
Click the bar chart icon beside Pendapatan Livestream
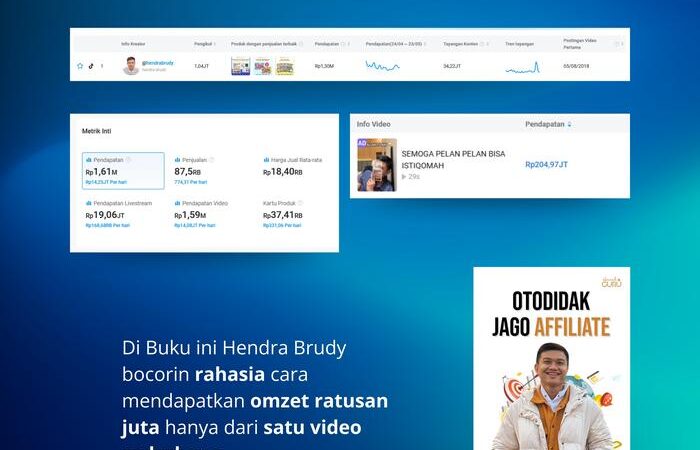tap(89, 203)
